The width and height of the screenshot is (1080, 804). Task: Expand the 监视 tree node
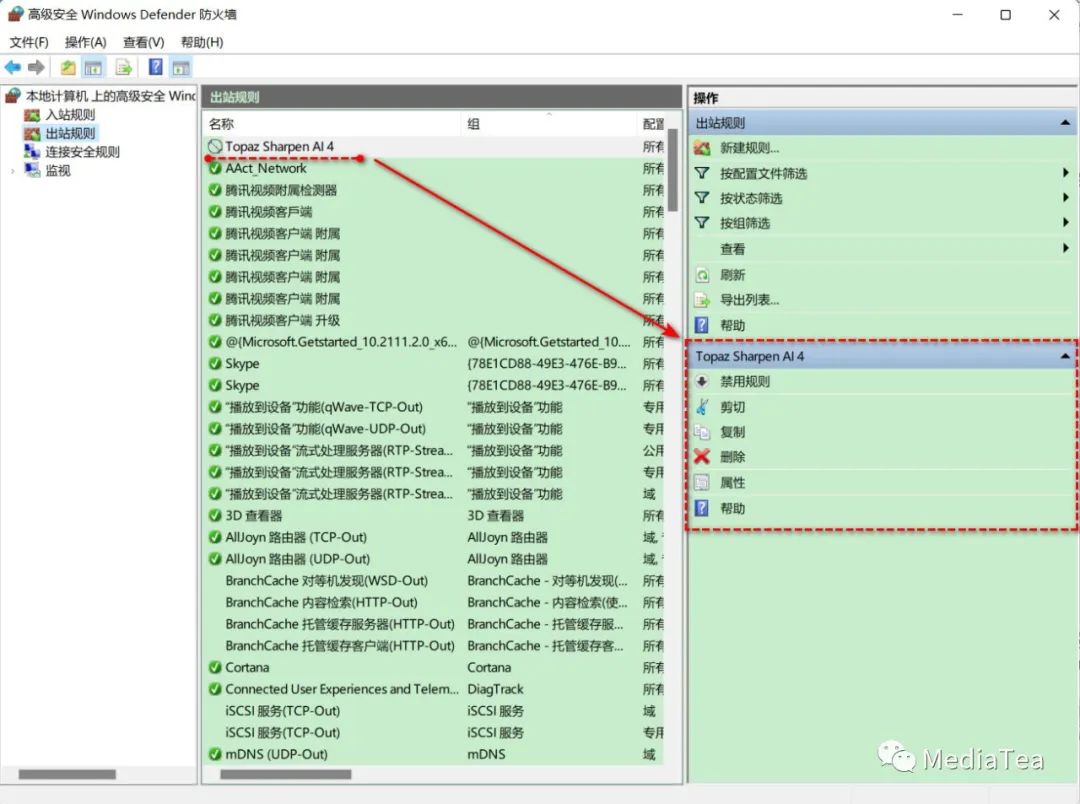pyautogui.click(x=12, y=171)
